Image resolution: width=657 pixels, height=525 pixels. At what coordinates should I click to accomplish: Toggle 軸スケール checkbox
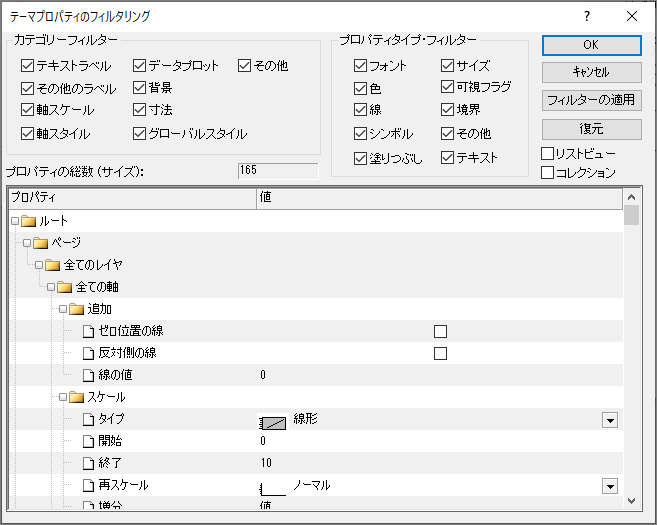click(27, 110)
